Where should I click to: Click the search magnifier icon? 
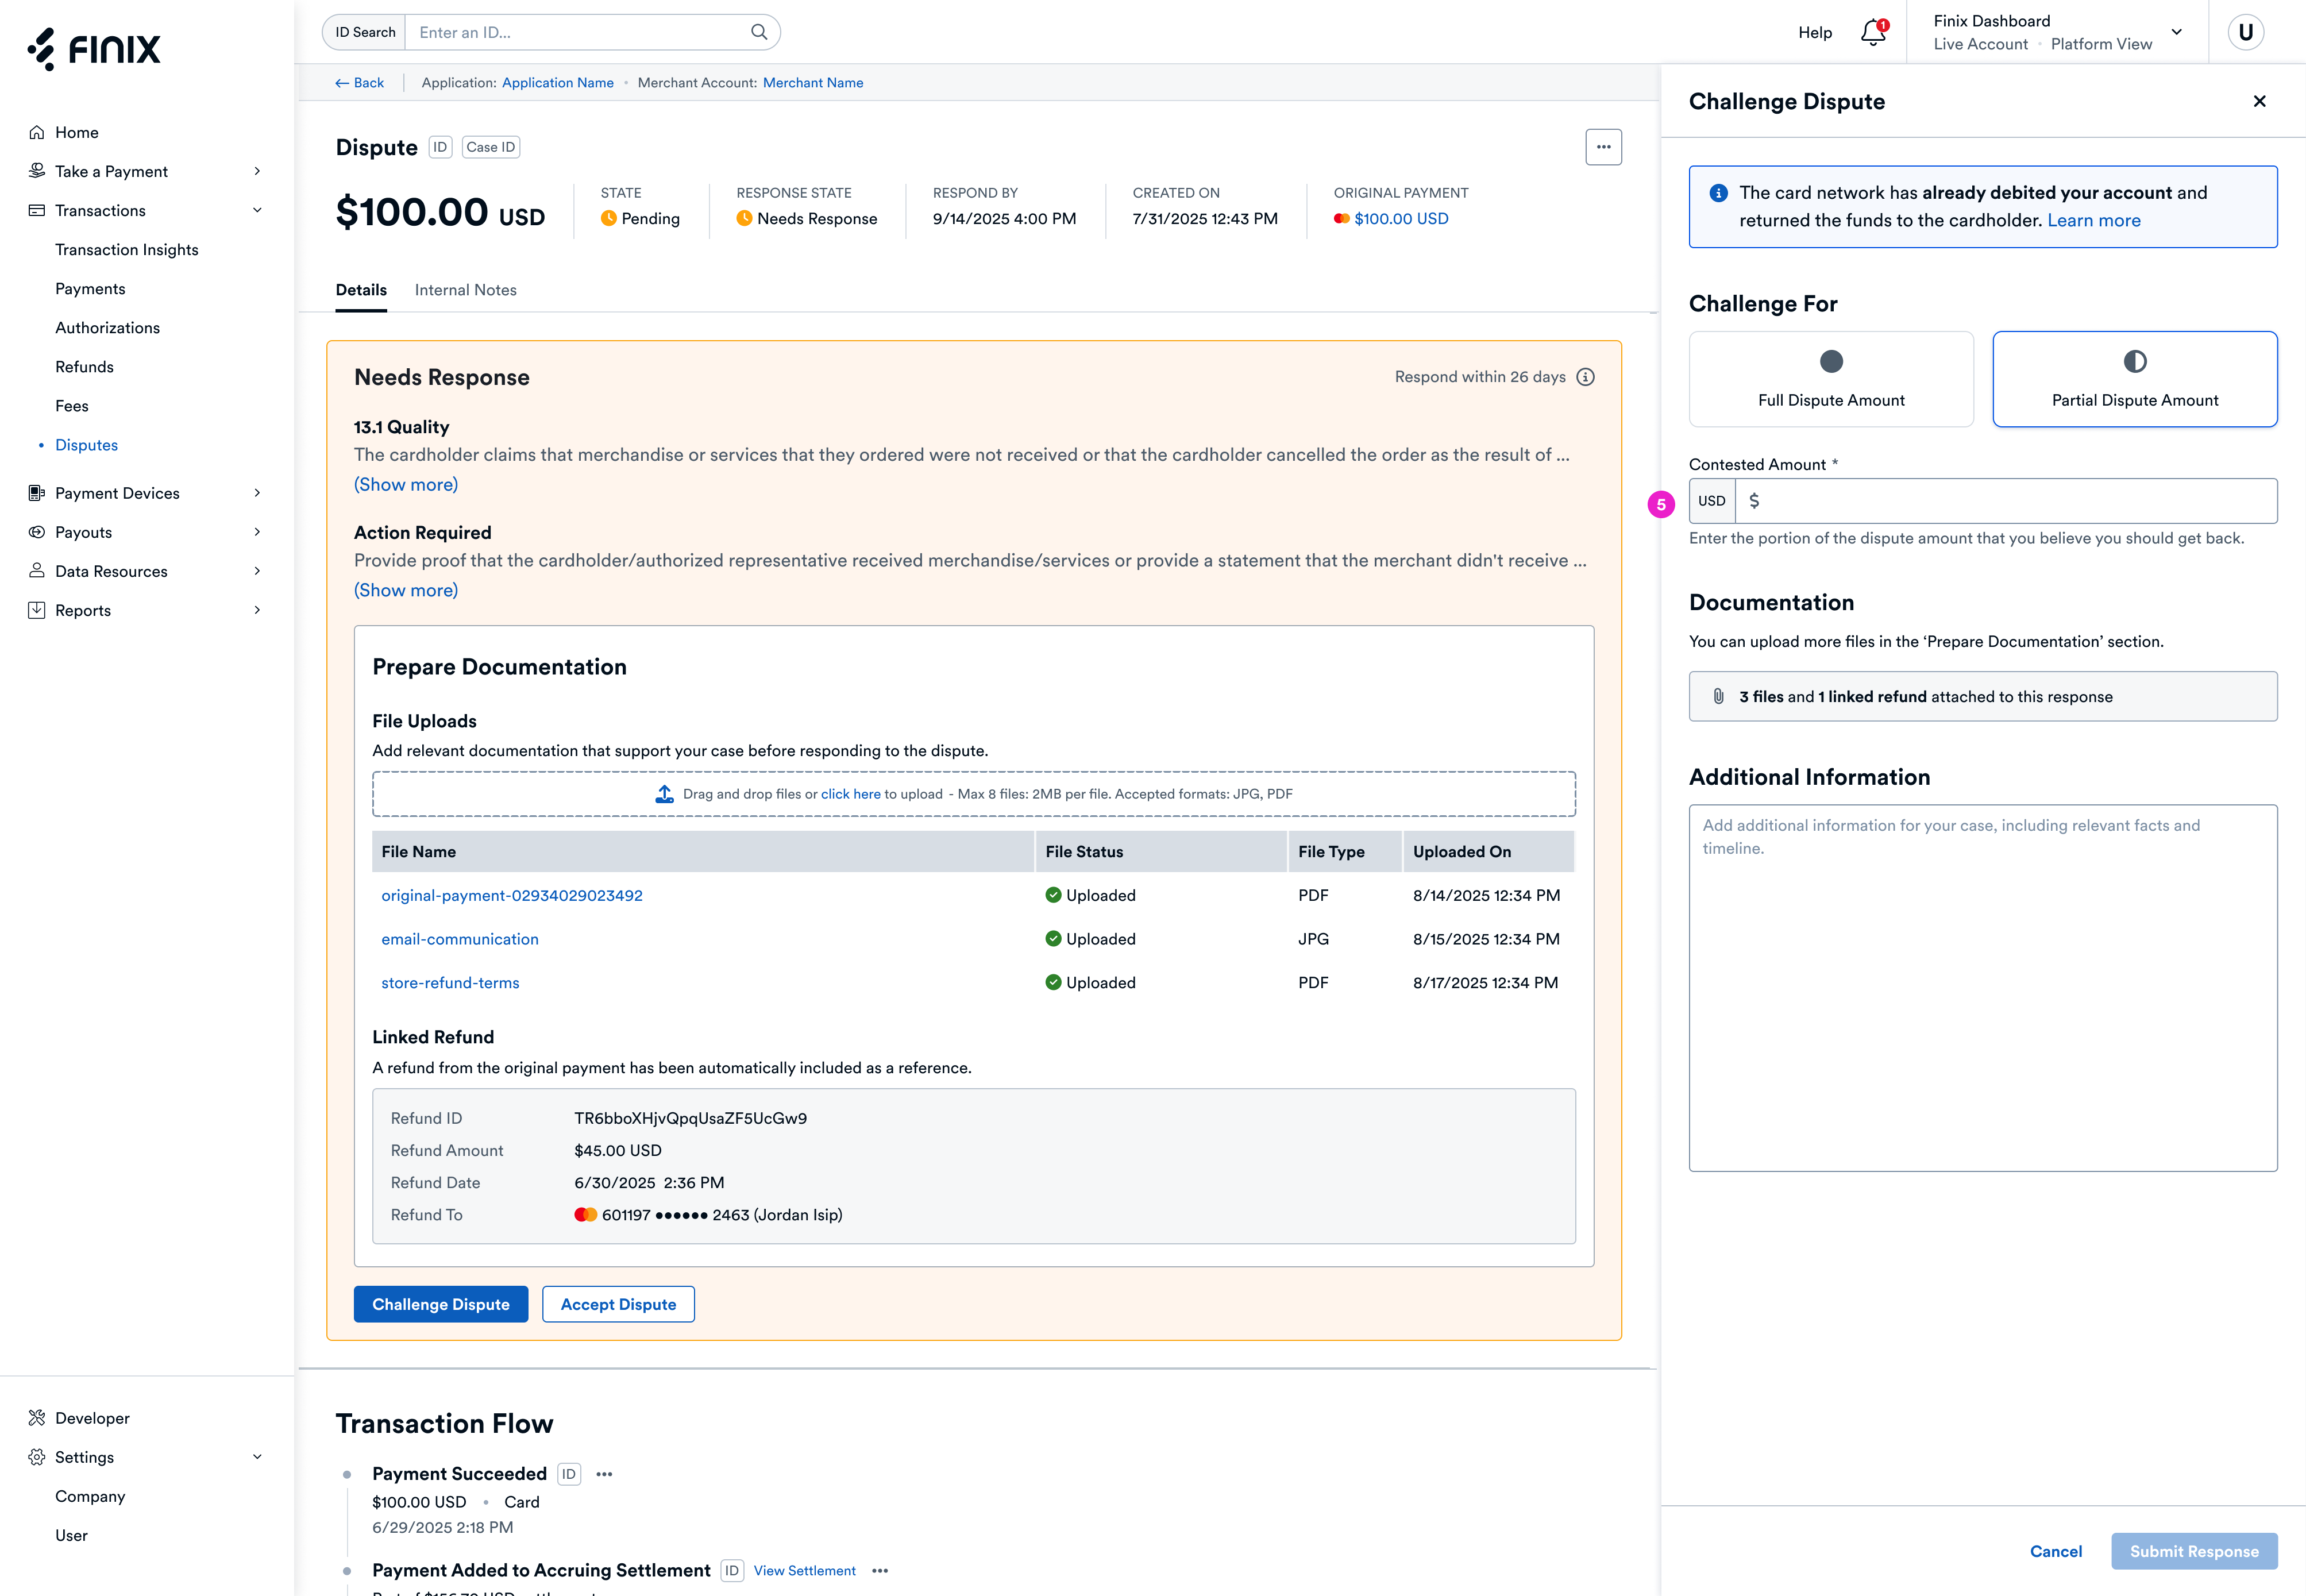point(759,32)
